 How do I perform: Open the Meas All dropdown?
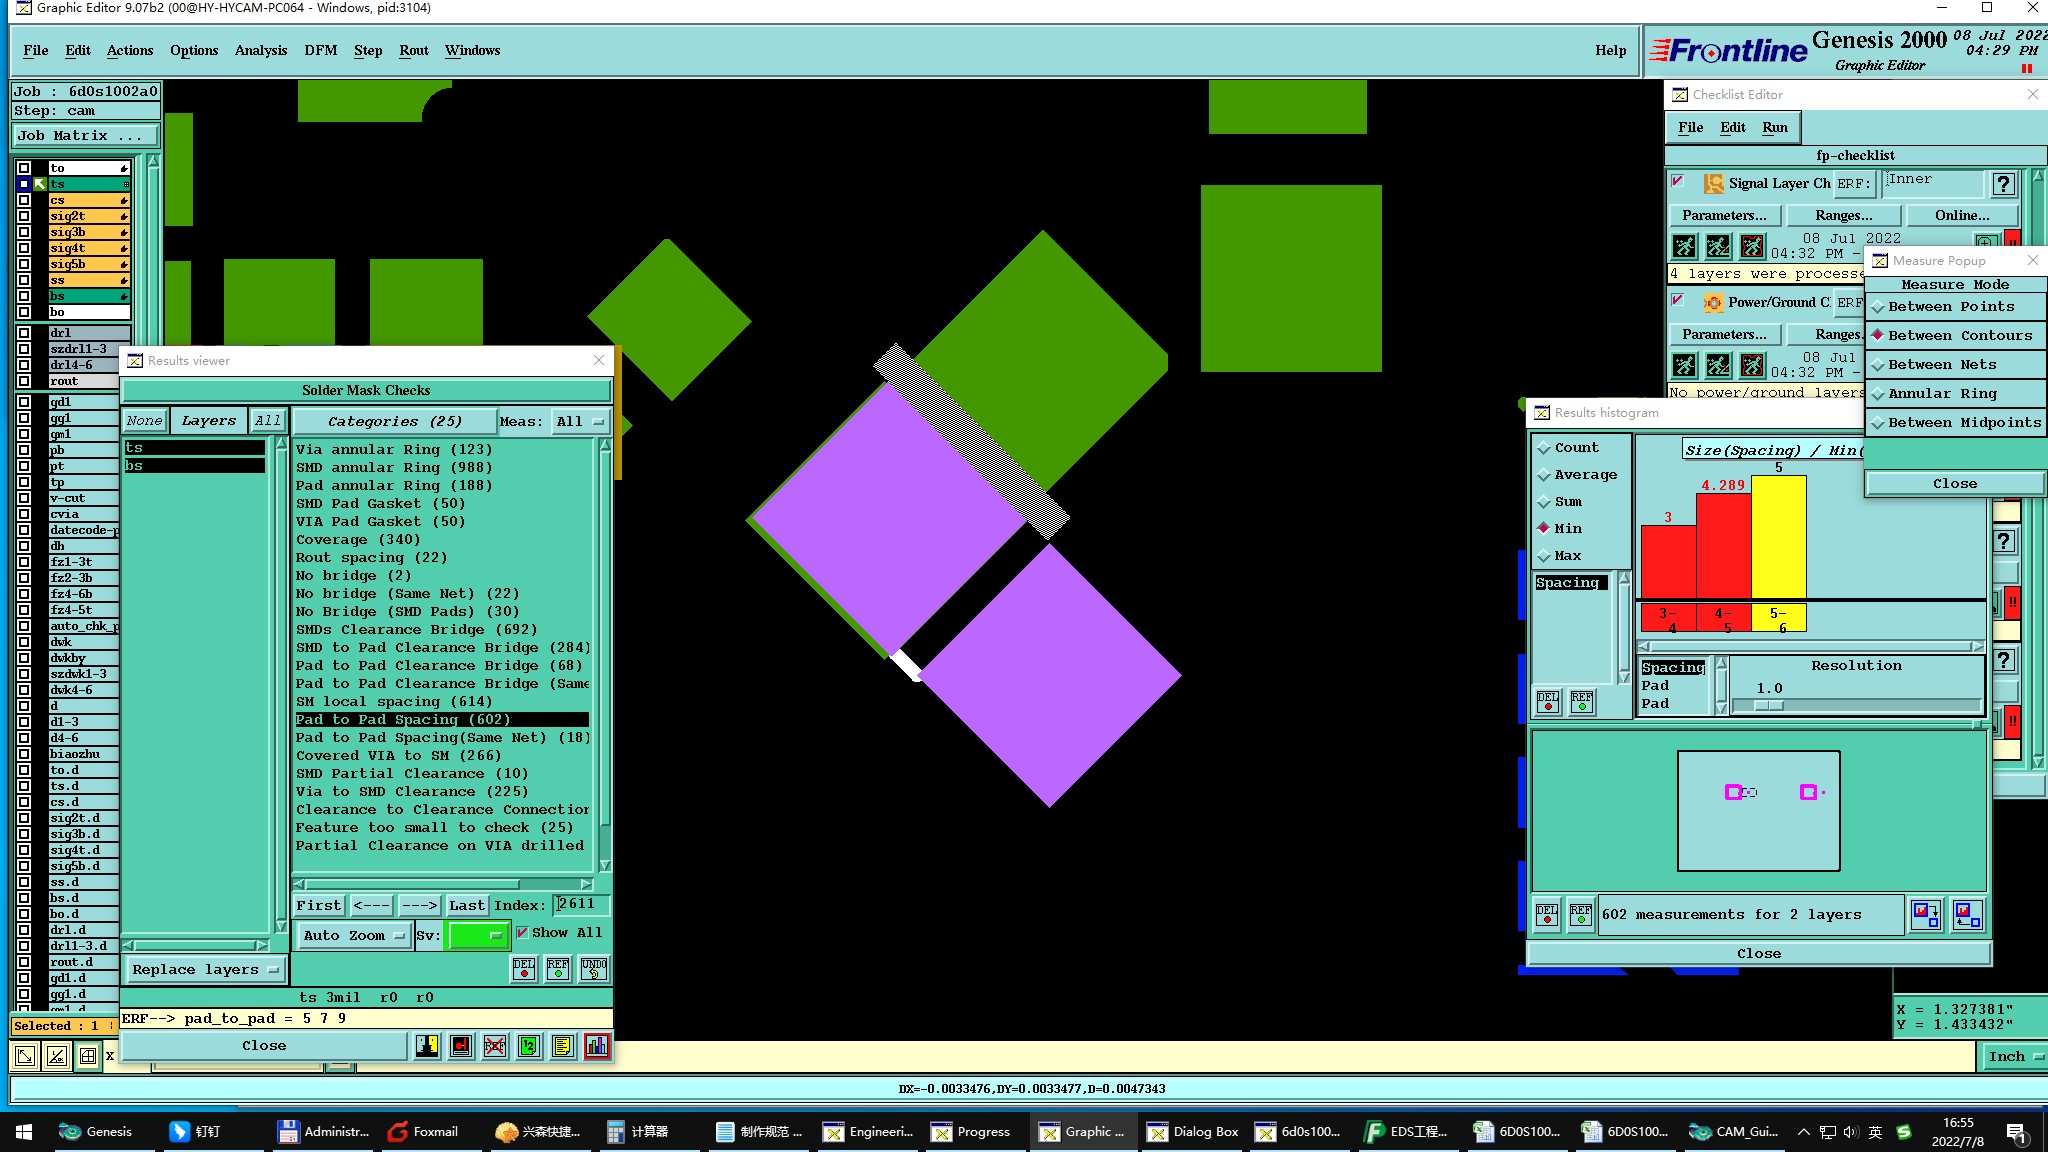pos(580,422)
